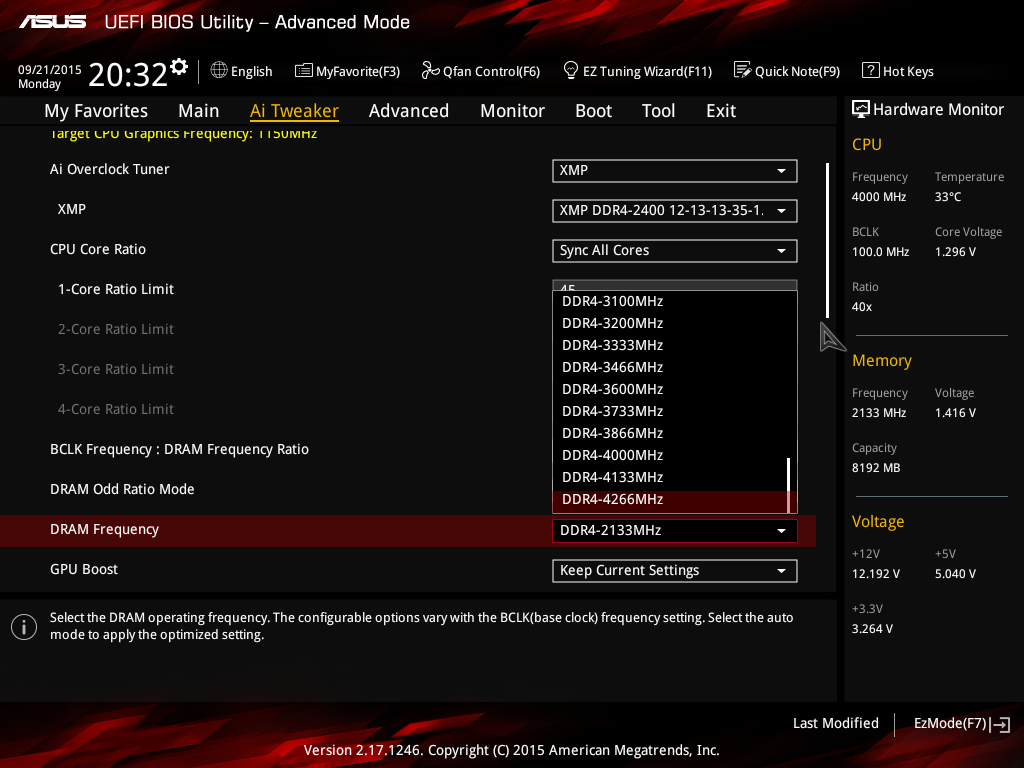
Task: Click the +12V value 12.192 V
Action: pos(876,573)
